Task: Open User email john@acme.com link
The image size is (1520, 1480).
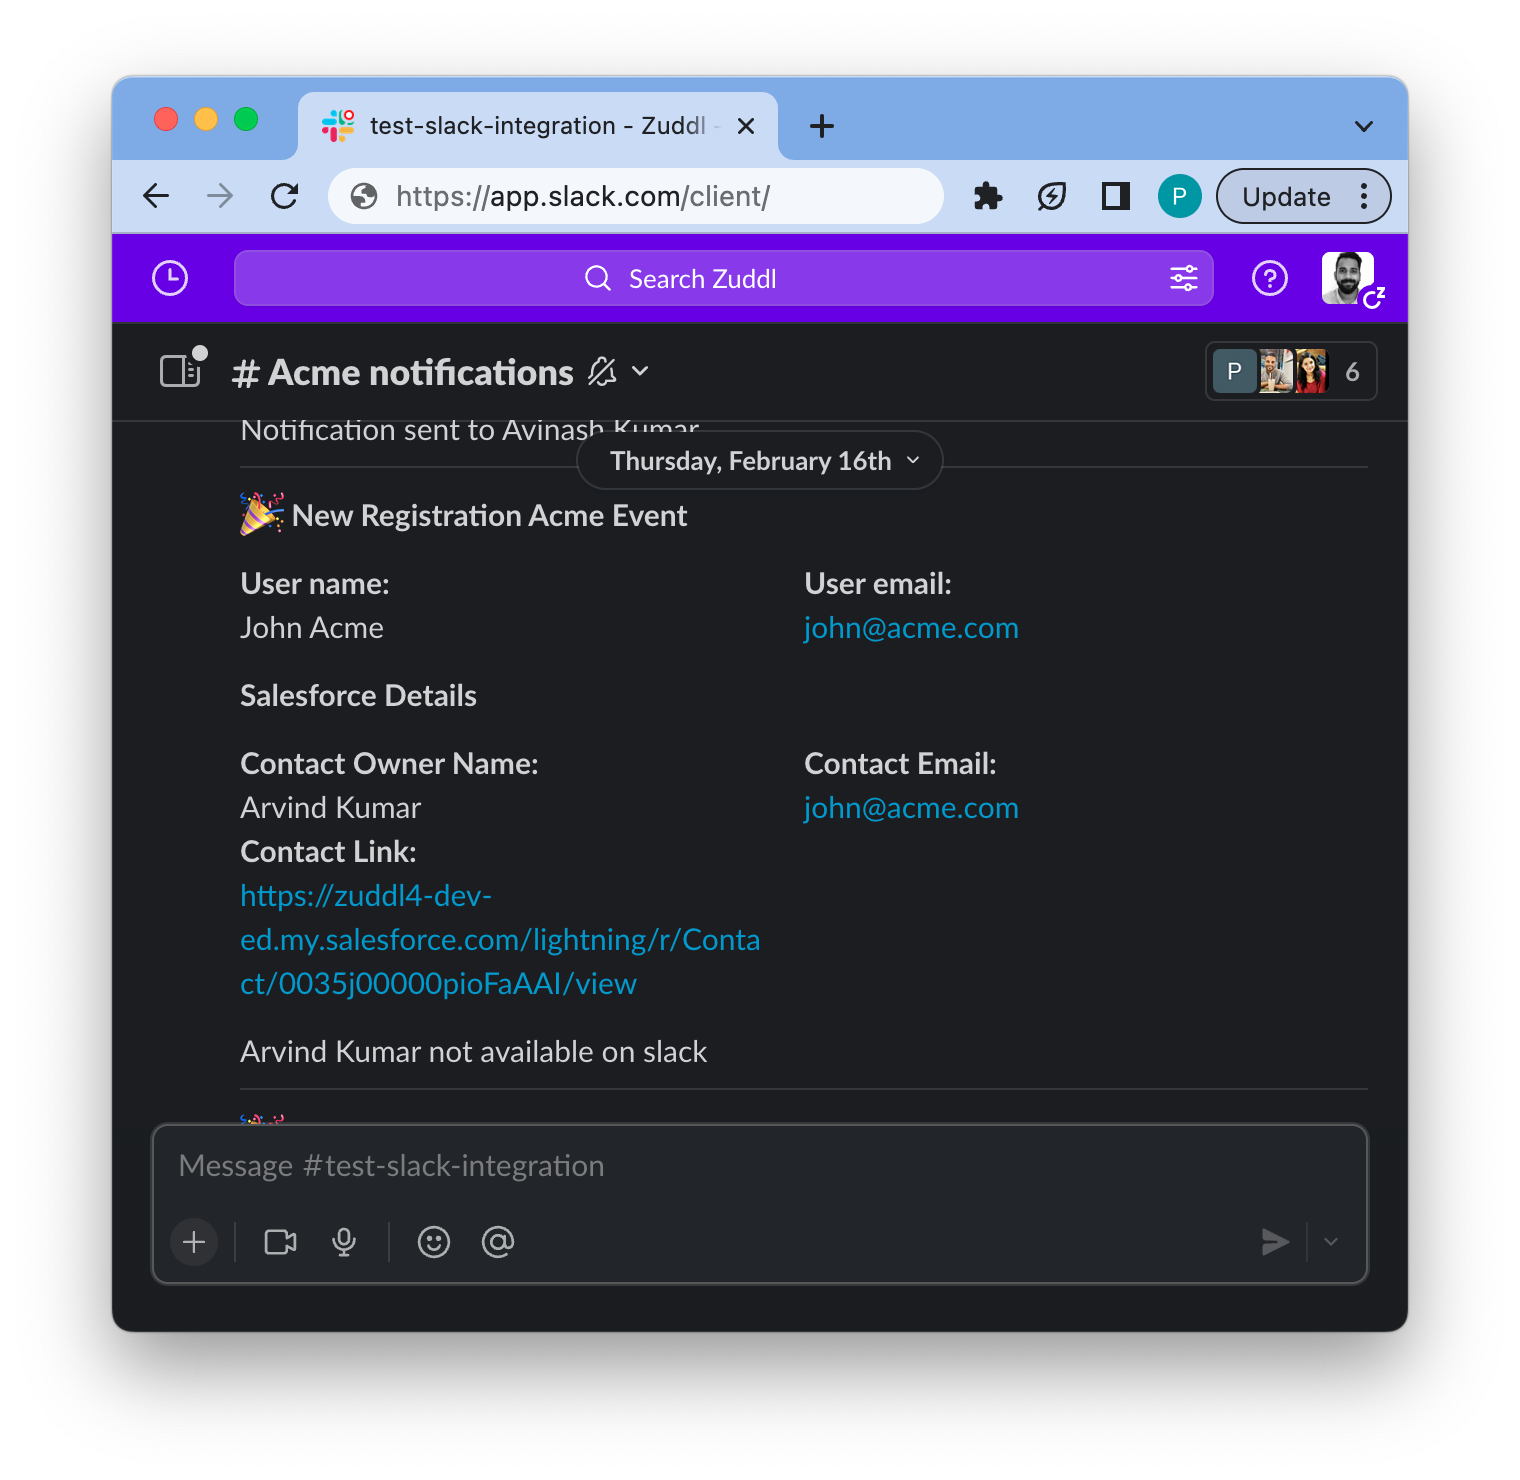Action: coord(911,628)
